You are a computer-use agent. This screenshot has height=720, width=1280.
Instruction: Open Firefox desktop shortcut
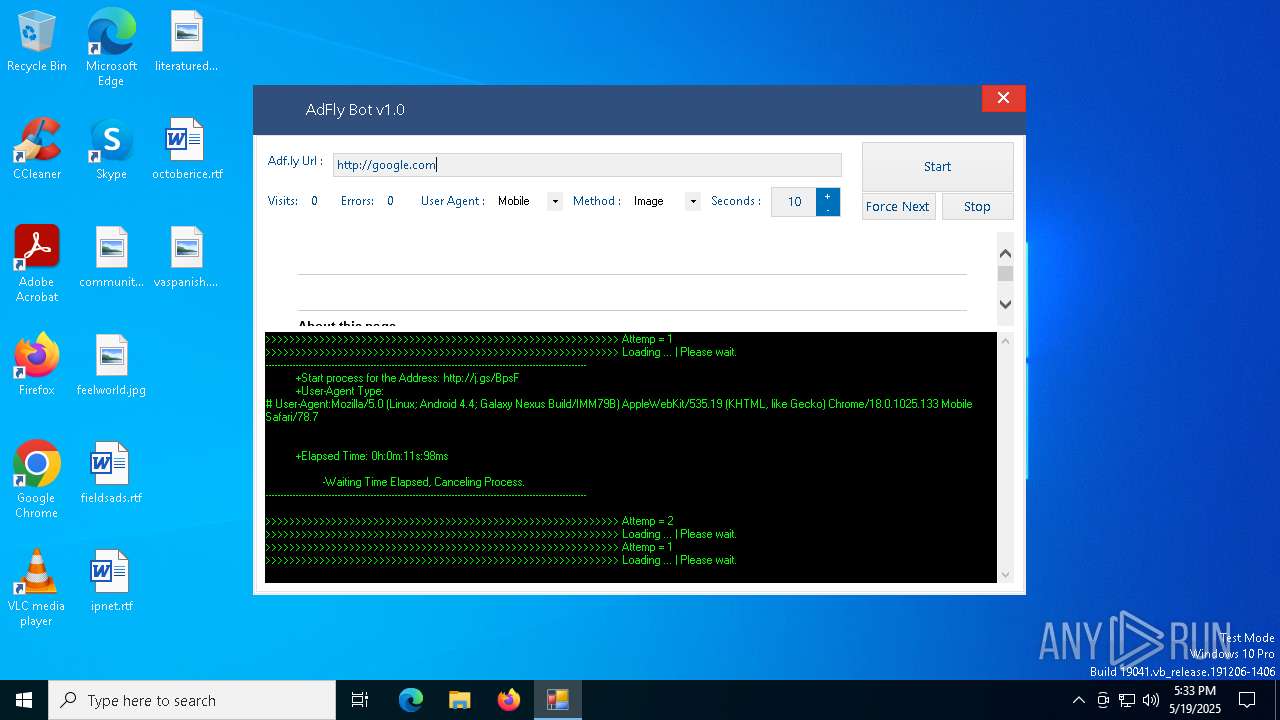click(x=37, y=365)
